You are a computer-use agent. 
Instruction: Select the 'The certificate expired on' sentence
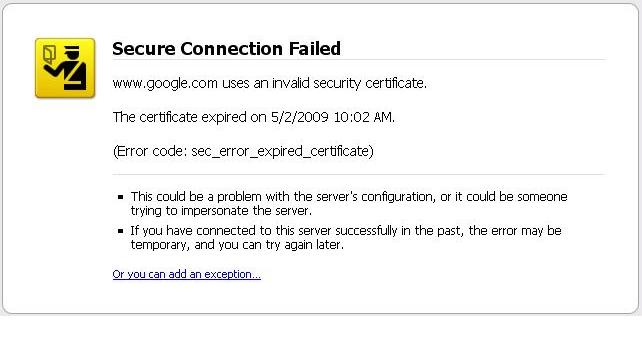point(253,118)
